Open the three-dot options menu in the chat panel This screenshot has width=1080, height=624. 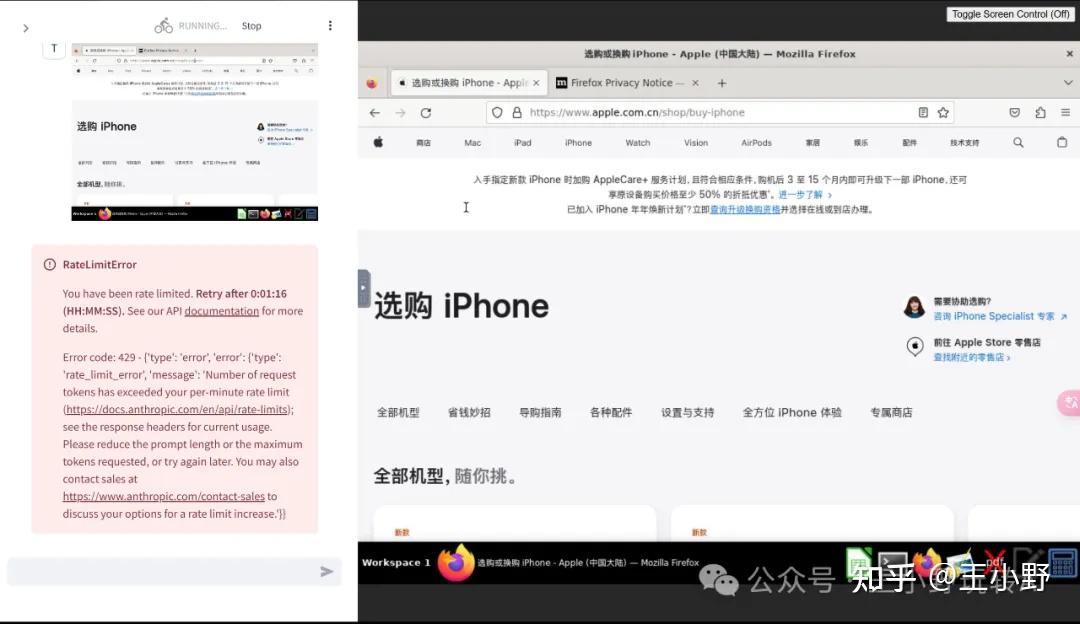[x=330, y=25]
